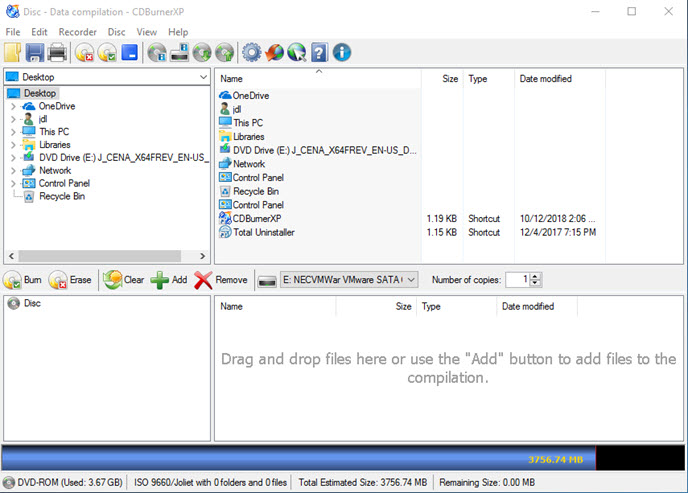688x493 pixels.
Task: Expand the OneDrive tree node
Action: point(13,106)
